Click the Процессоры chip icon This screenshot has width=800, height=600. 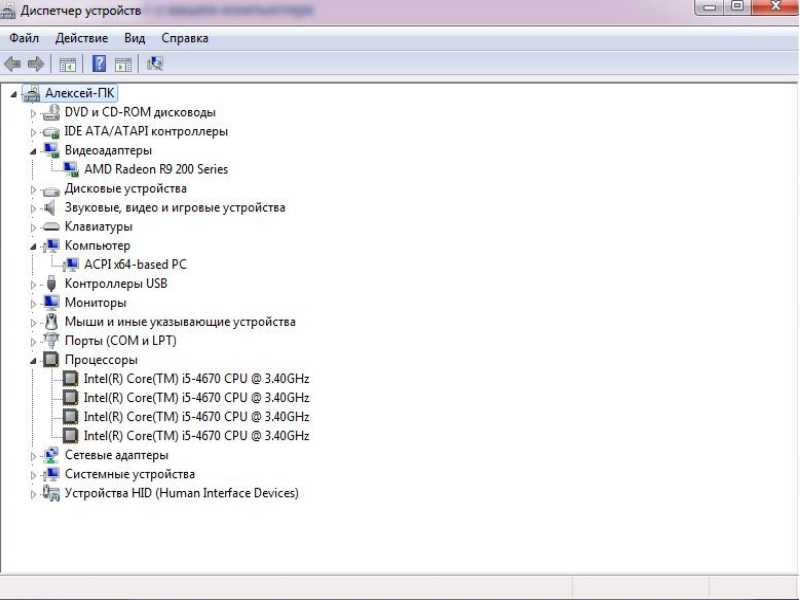[51, 360]
